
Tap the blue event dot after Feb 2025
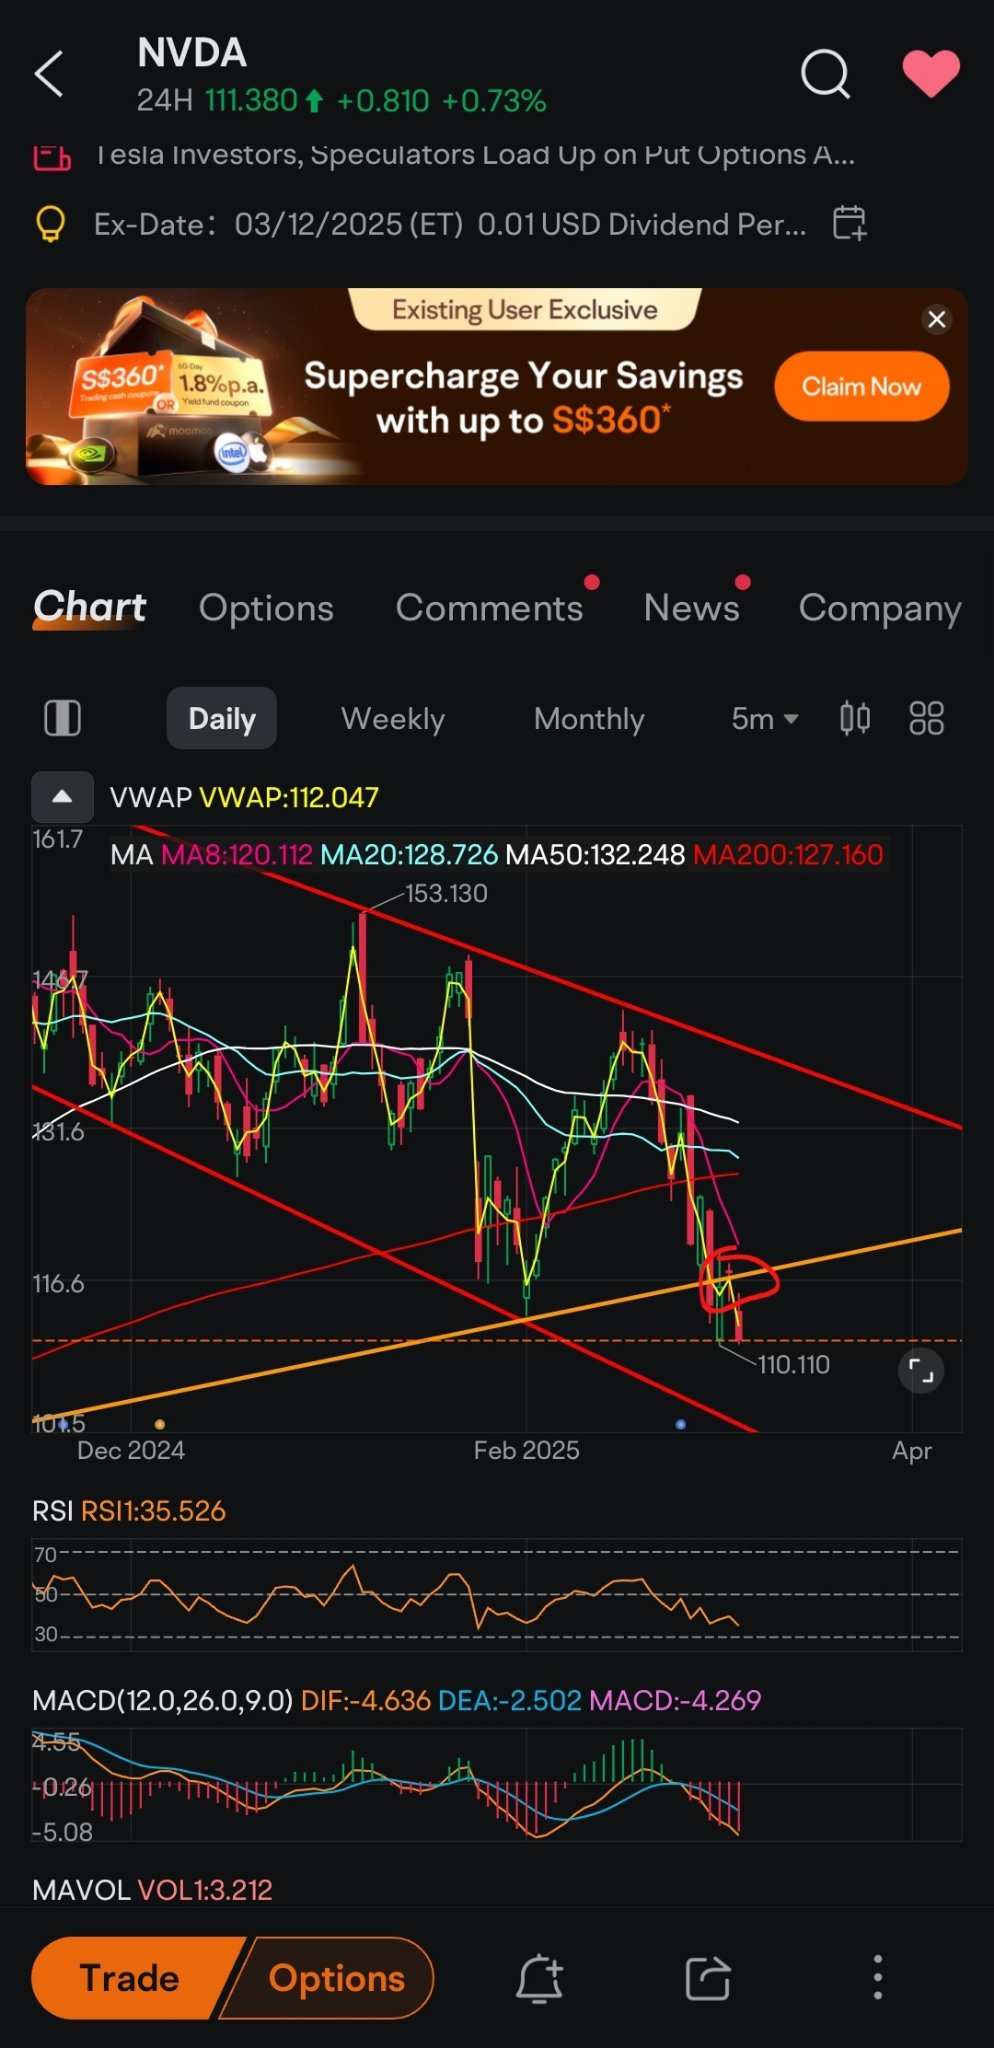click(x=681, y=1424)
